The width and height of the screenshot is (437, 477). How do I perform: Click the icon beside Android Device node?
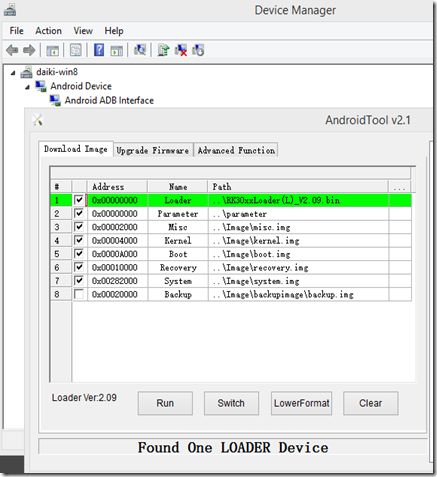[41, 86]
